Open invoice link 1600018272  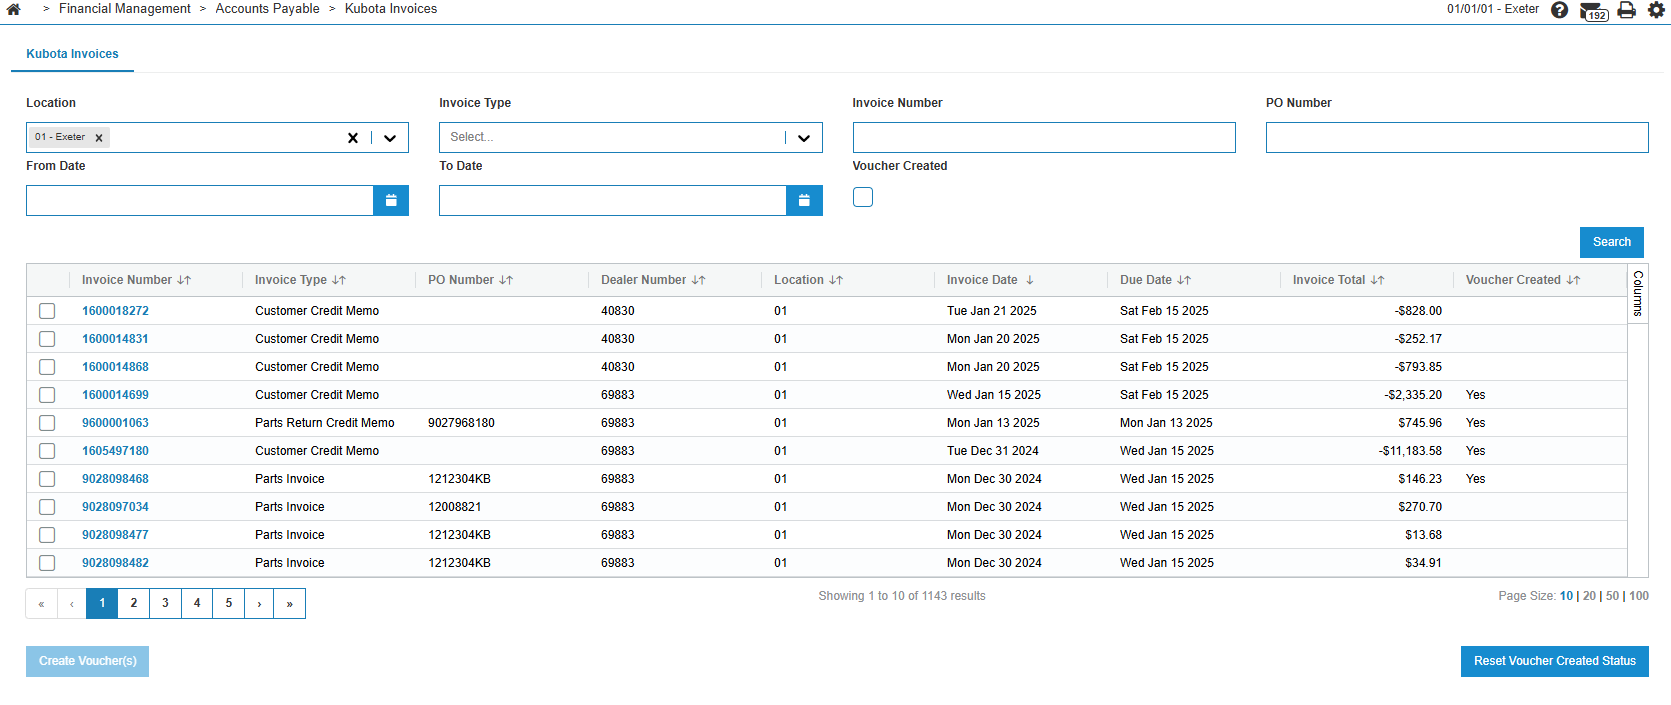pyautogui.click(x=115, y=311)
